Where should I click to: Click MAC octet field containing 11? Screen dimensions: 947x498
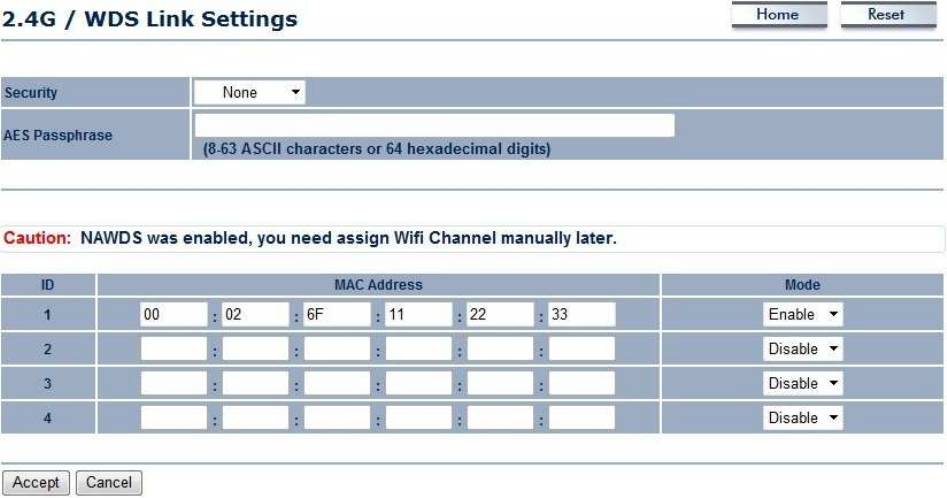click(x=419, y=314)
